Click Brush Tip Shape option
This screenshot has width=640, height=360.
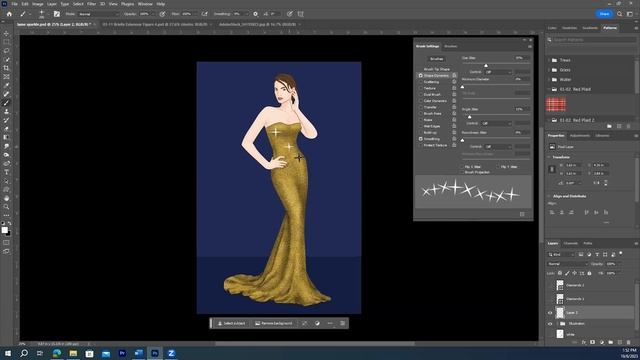point(436,69)
